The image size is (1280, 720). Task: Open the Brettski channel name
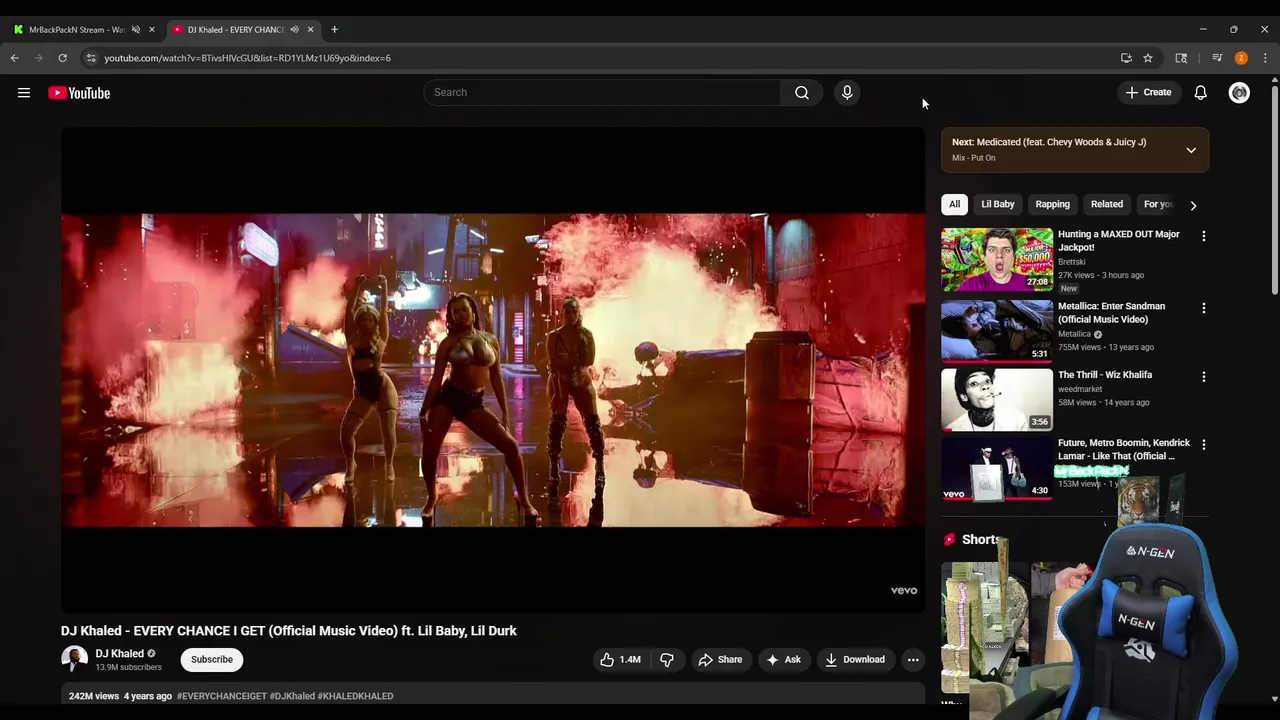[1072, 262]
